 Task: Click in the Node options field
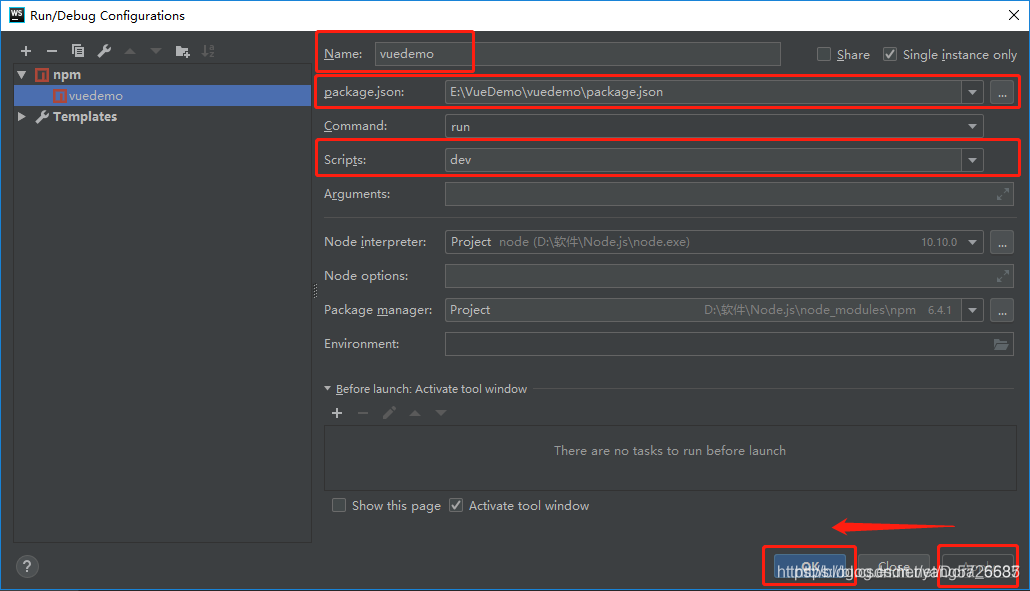coord(729,276)
